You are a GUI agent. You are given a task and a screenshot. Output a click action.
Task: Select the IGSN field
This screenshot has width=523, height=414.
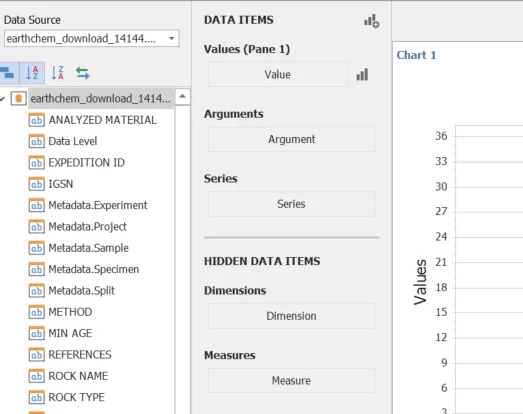[61, 184]
